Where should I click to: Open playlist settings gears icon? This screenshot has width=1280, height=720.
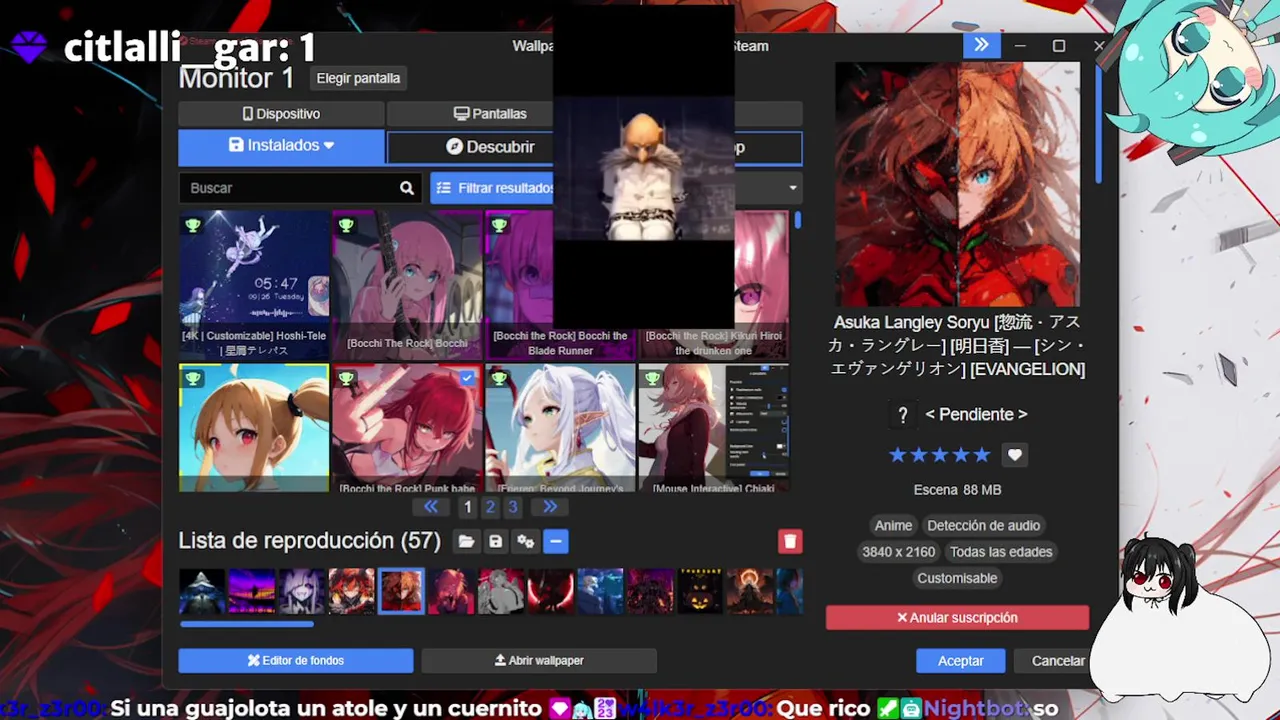click(x=525, y=541)
